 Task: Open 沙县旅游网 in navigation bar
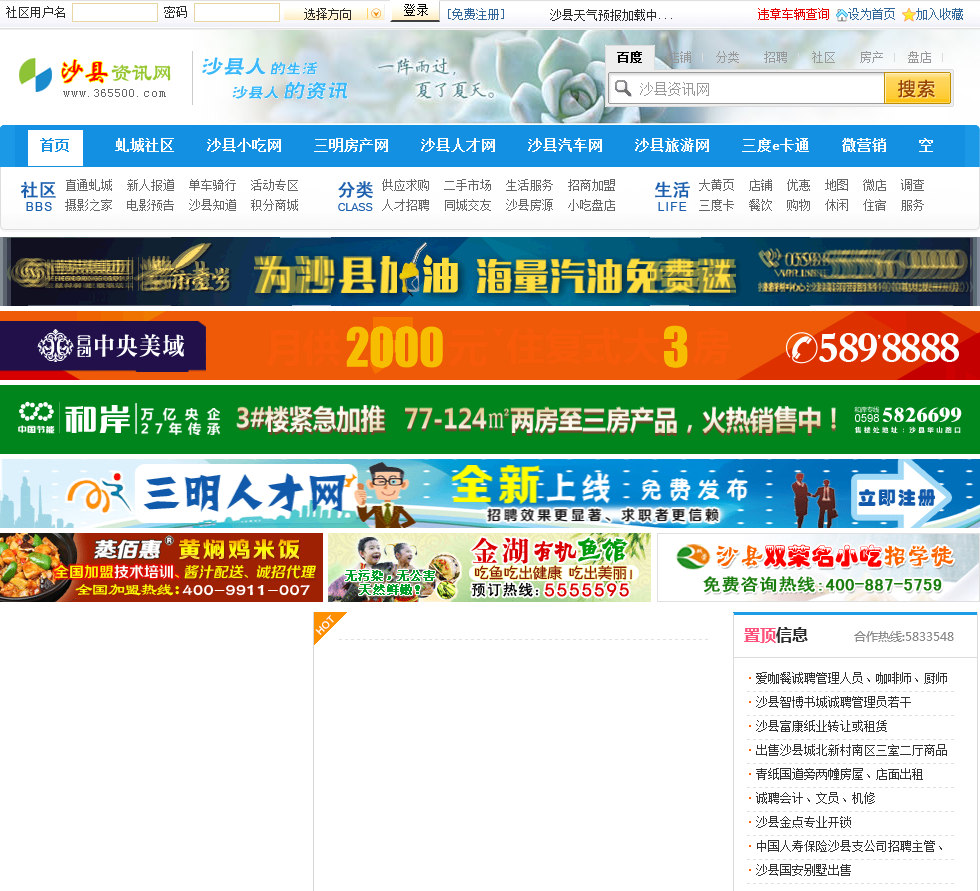point(672,146)
